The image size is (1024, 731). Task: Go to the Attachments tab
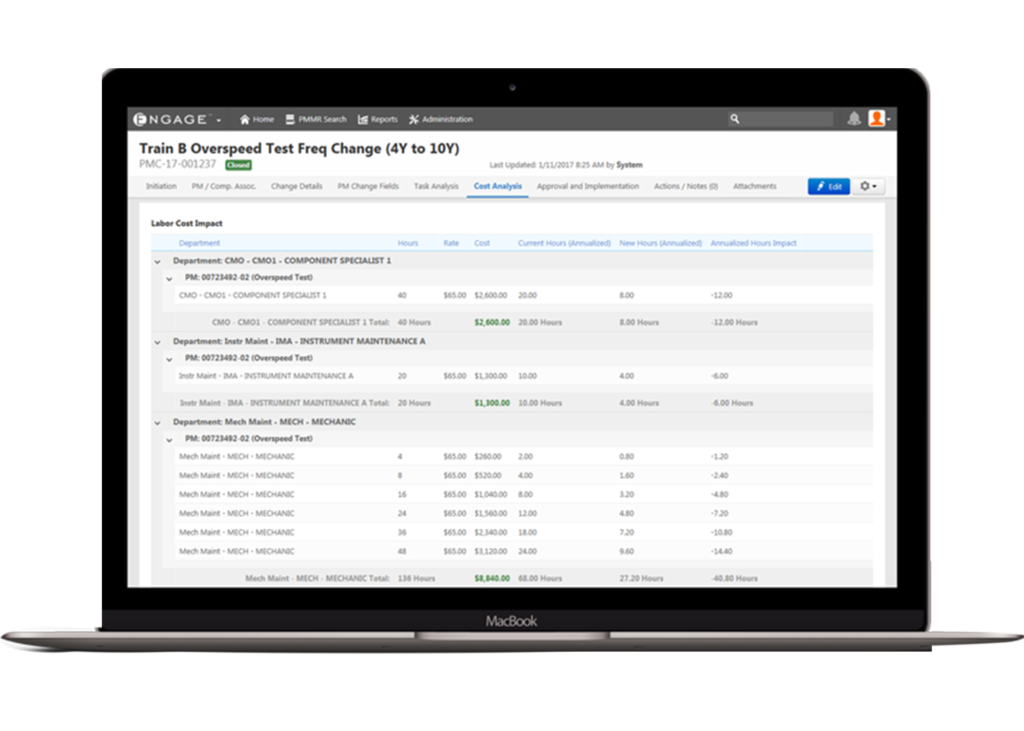click(x=754, y=186)
